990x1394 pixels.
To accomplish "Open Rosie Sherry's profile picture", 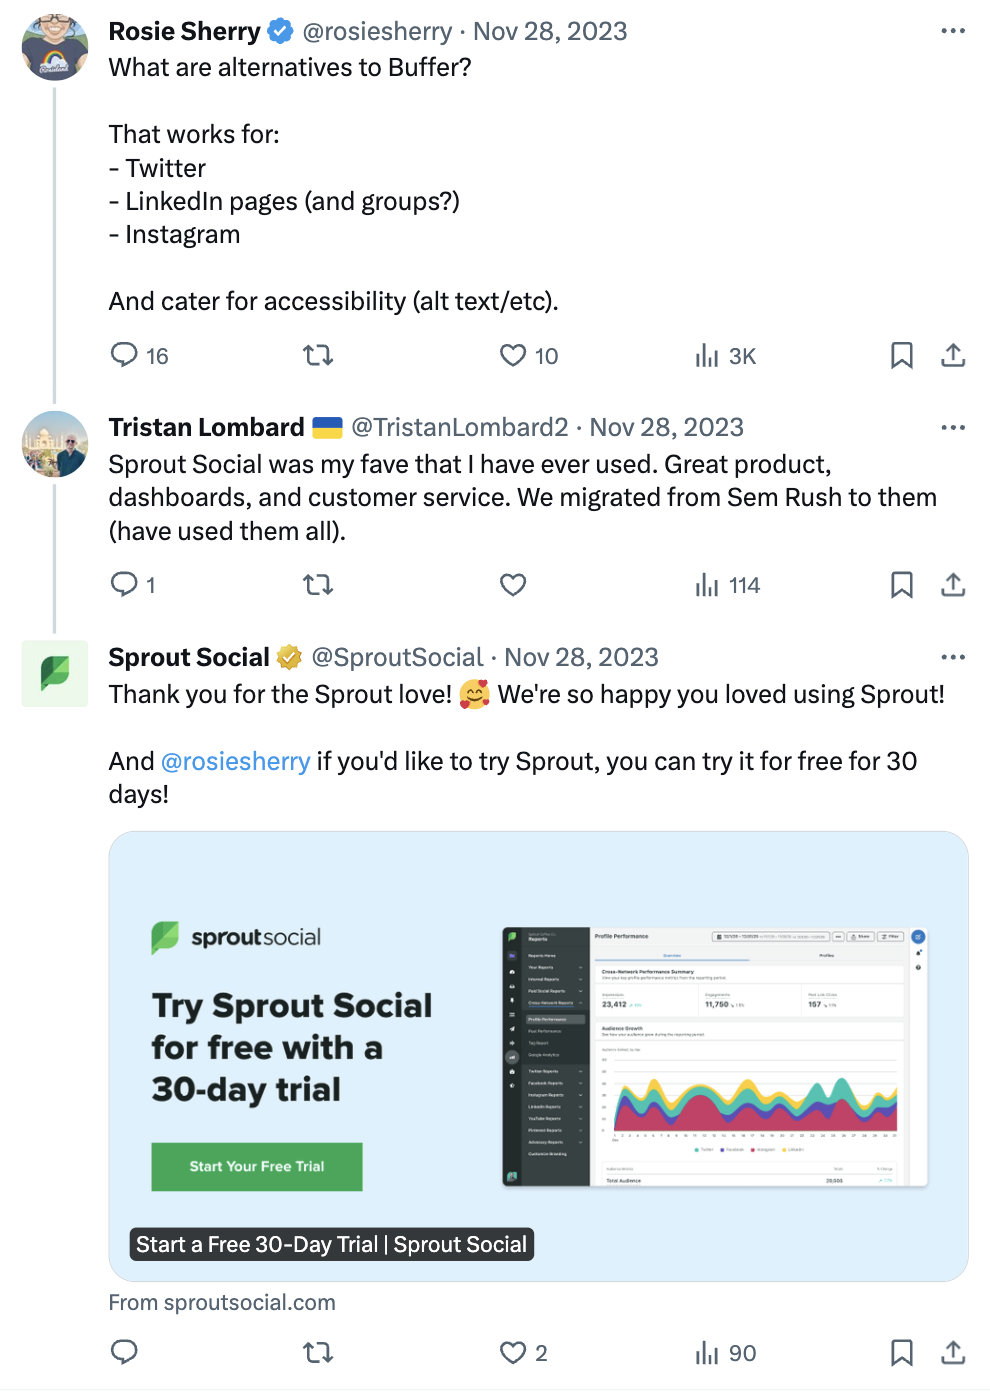I will (x=55, y=47).
